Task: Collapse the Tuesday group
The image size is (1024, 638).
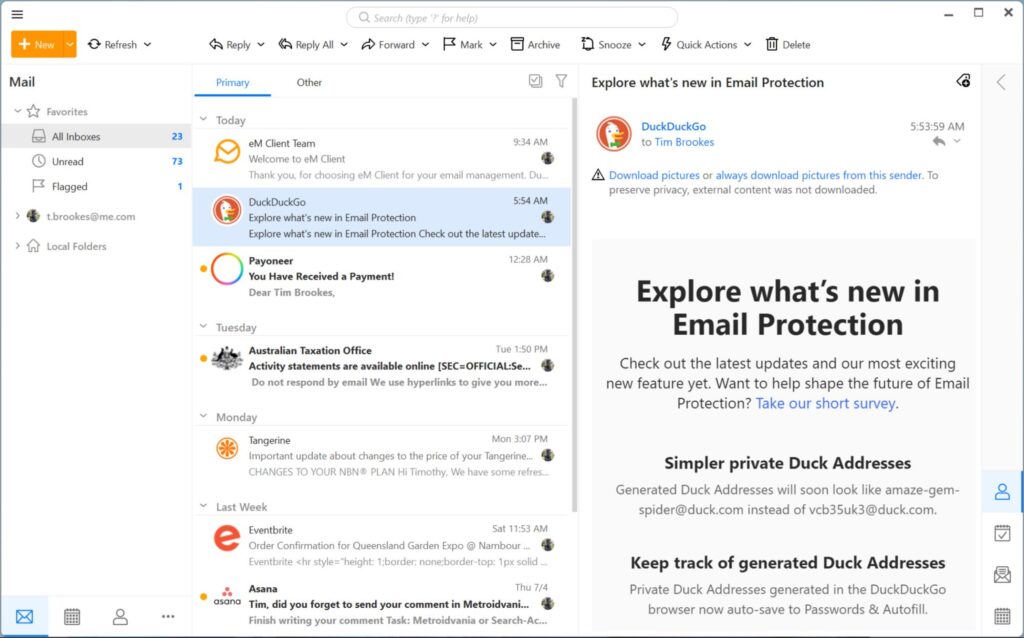Action: click(x=204, y=327)
